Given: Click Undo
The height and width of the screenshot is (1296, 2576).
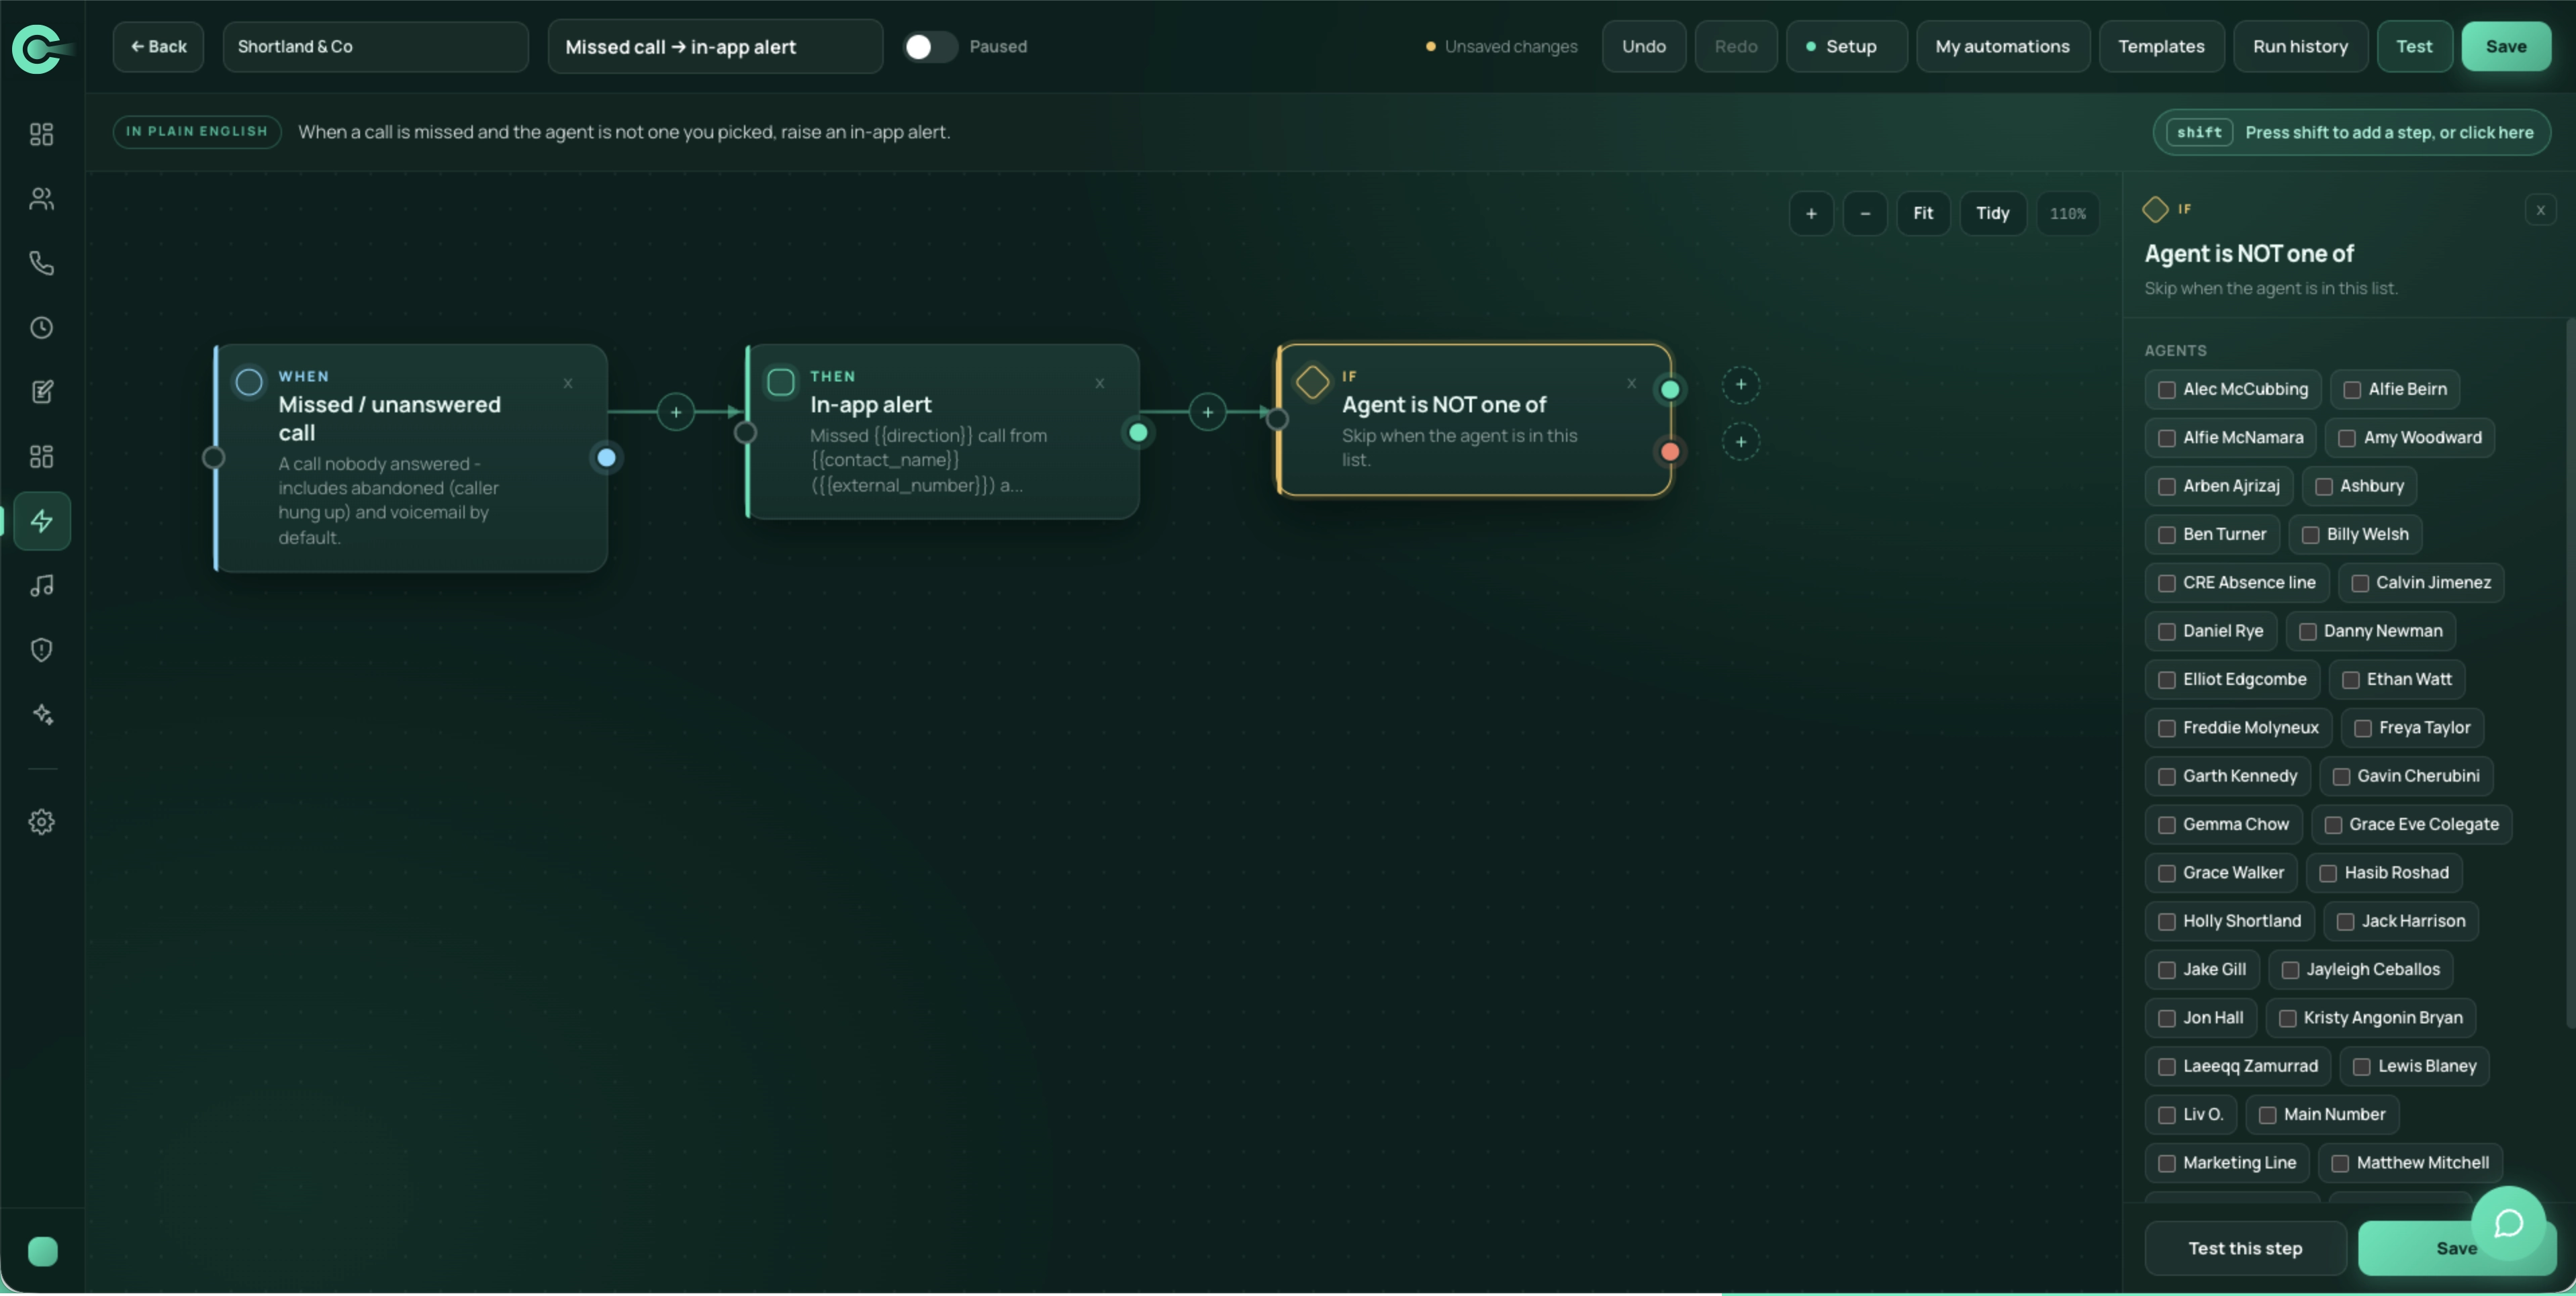Looking at the screenshot, I should point(1643,47).
